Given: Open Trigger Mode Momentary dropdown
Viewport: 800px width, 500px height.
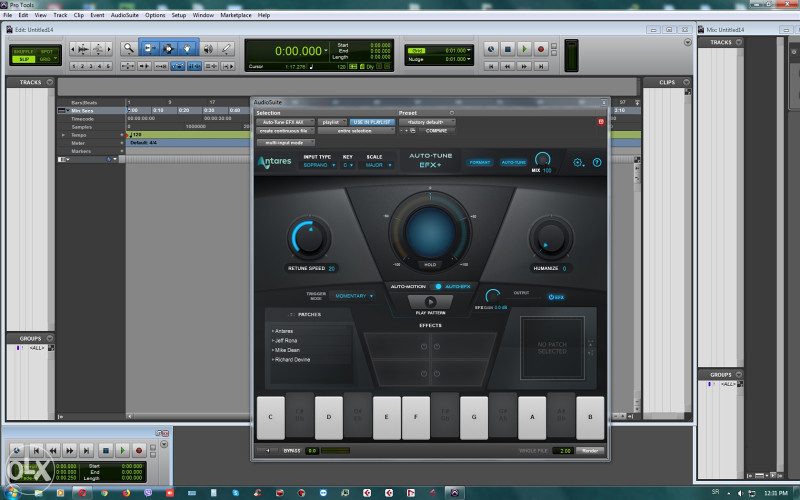Looking at the screenshot, I should click(x=354, y=296).
